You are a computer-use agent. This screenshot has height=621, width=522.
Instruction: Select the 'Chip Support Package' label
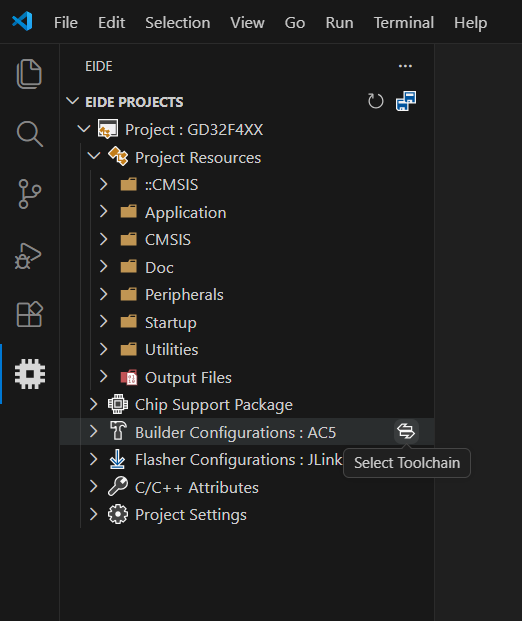point(214,405)
